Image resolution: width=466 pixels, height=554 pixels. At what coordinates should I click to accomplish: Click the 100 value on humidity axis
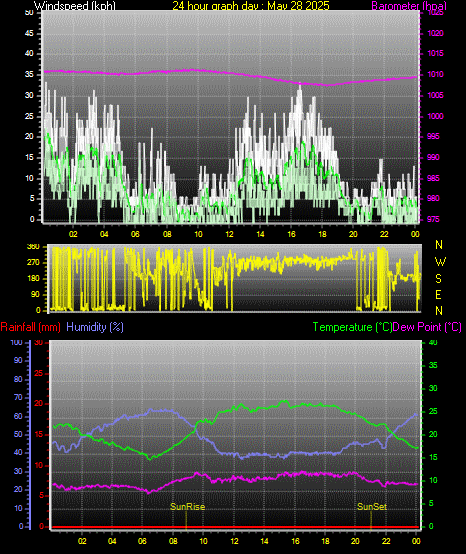point(16,342)
